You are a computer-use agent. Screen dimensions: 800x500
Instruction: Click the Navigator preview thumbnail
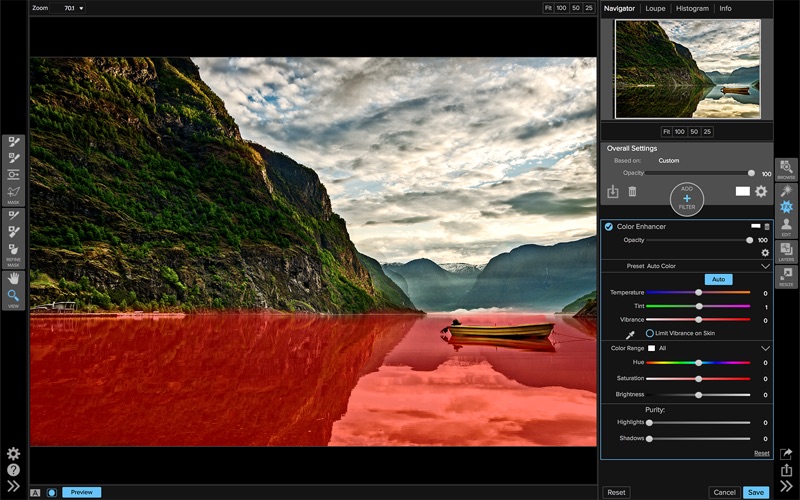point(687,69)
